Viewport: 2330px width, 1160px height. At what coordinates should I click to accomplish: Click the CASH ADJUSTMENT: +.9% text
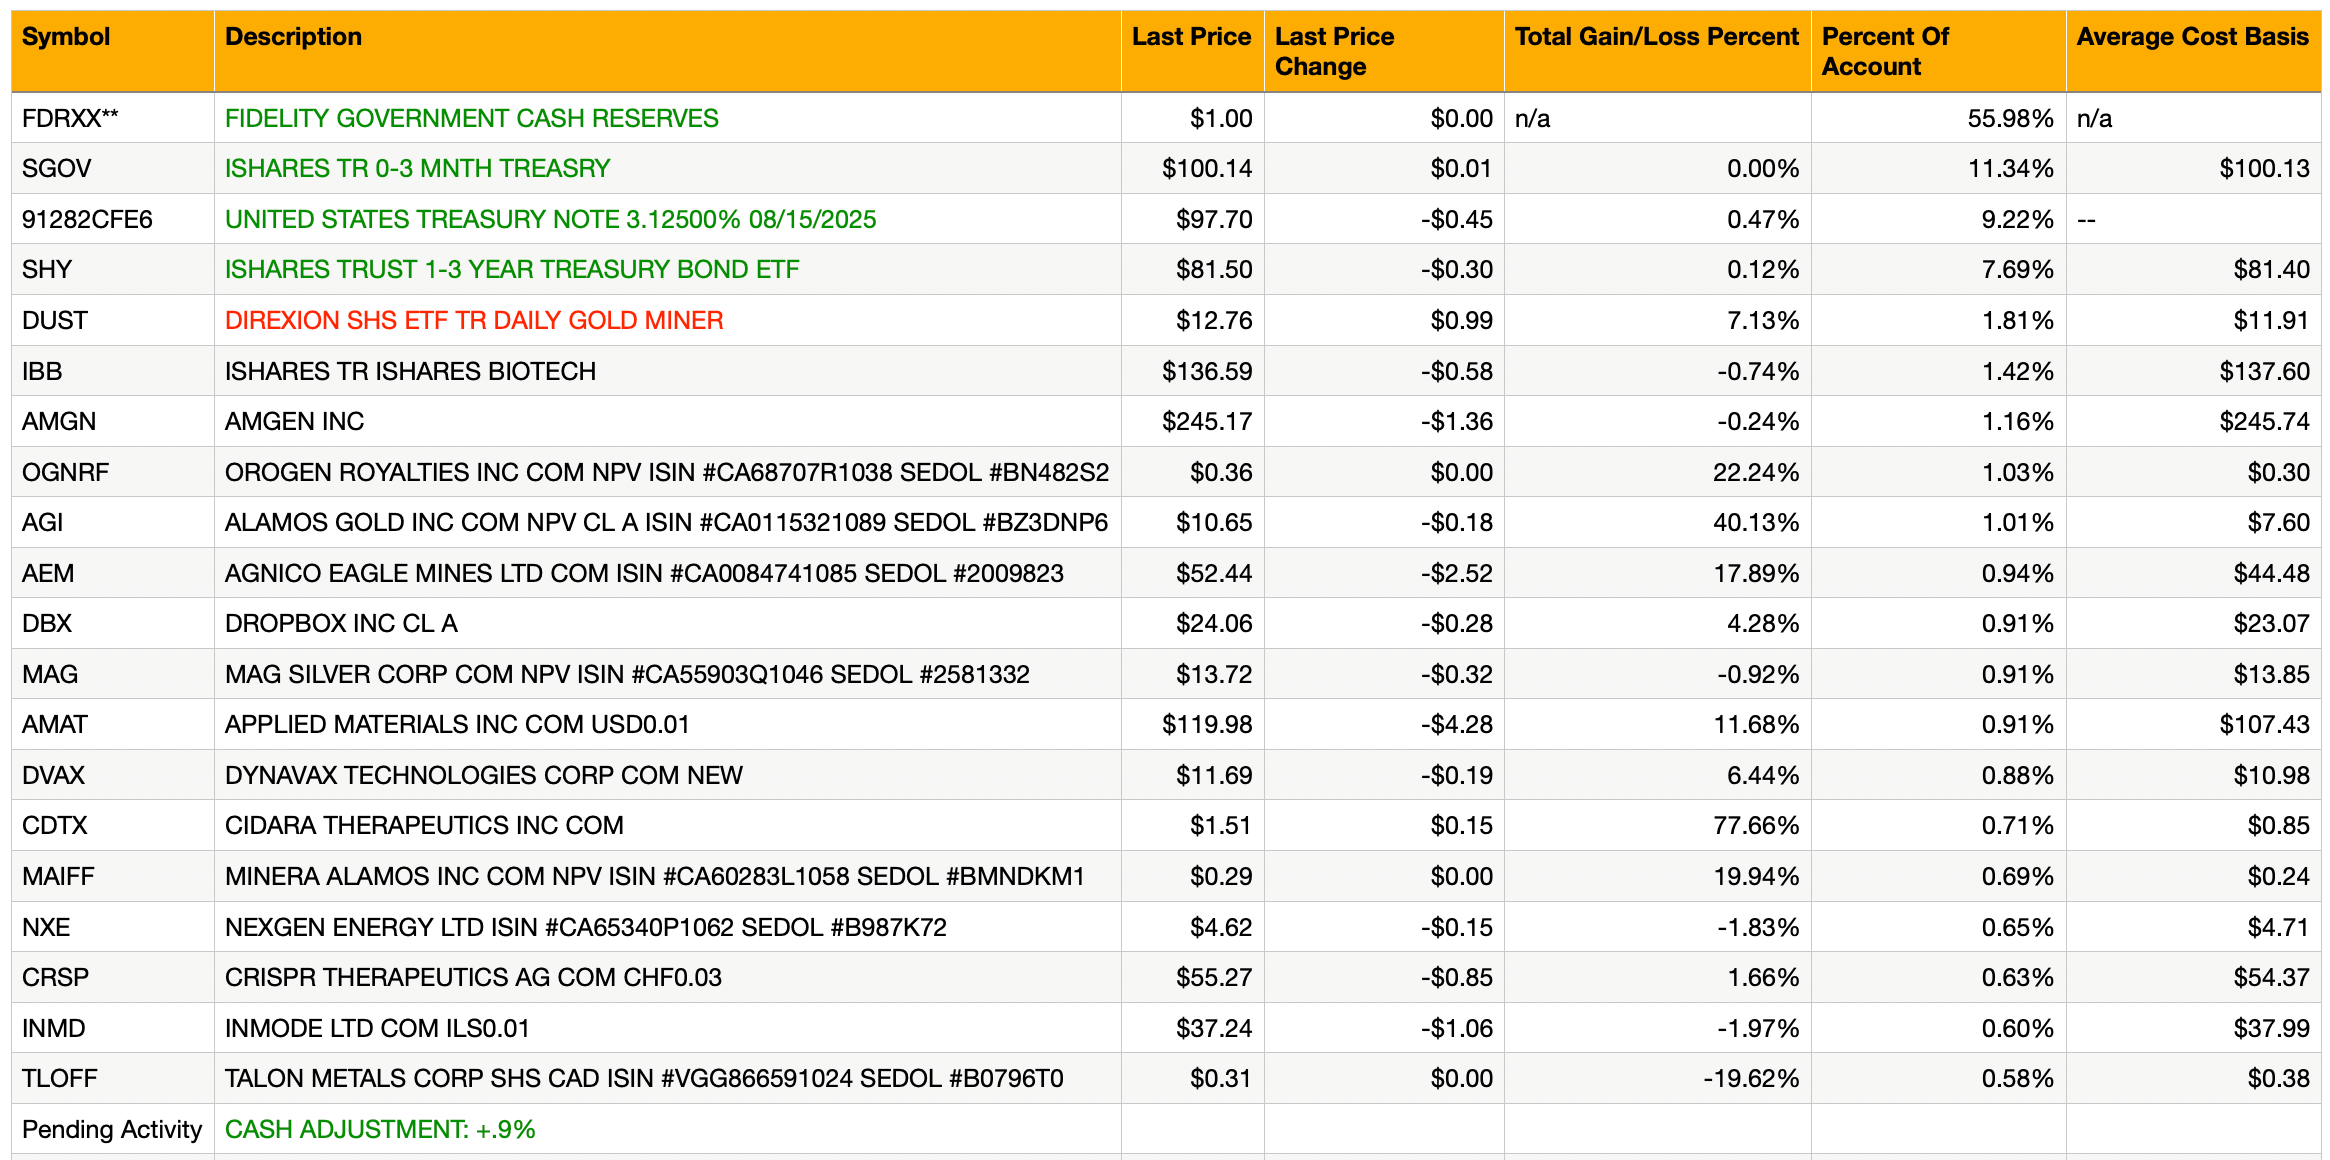pyautogui.click(x=380, y=1130)
